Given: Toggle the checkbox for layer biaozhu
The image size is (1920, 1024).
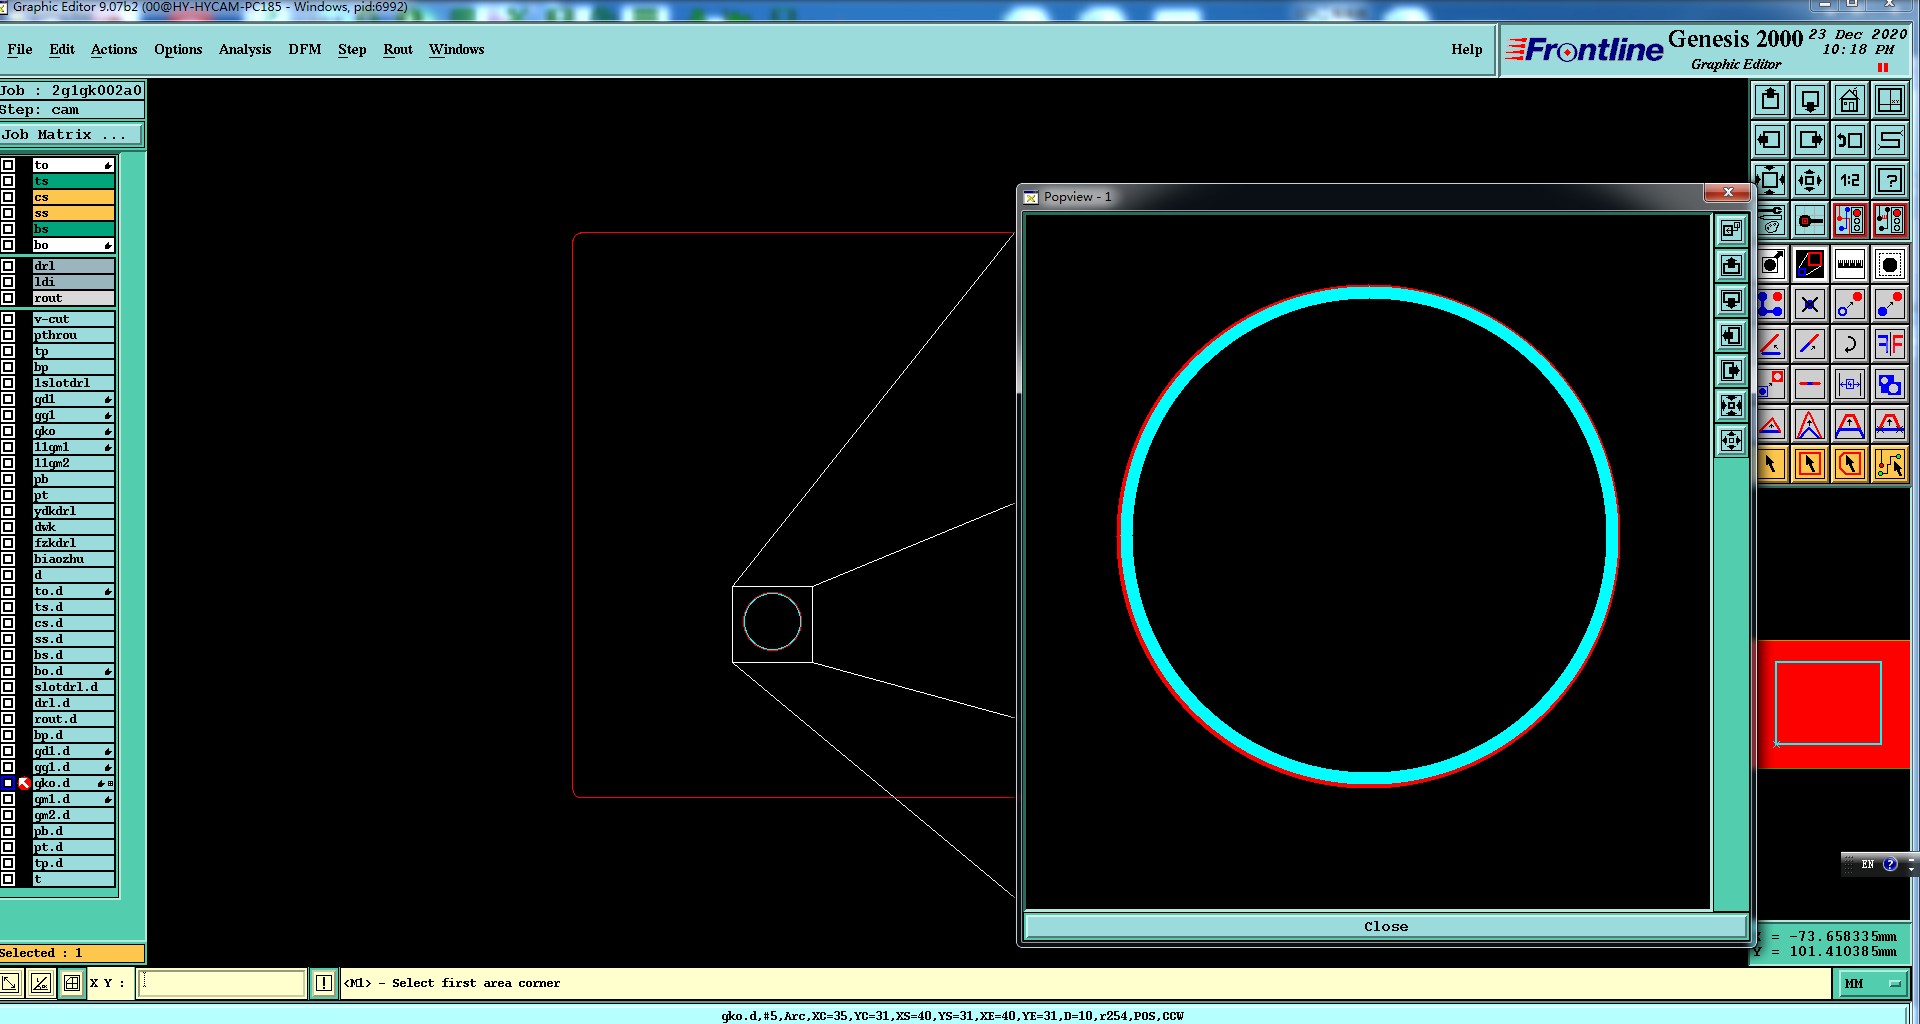Looking at the screenshot, I should 8,559.
